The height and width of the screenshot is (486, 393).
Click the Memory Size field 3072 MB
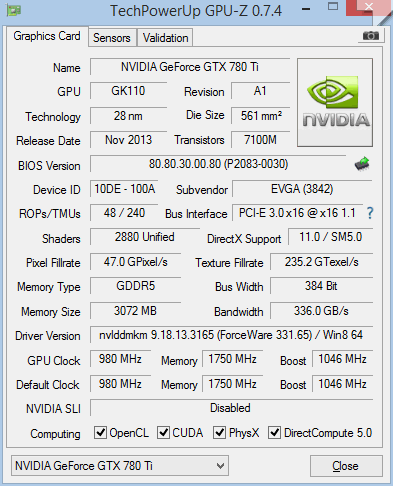pyautogui.click(x=135, y=311)
